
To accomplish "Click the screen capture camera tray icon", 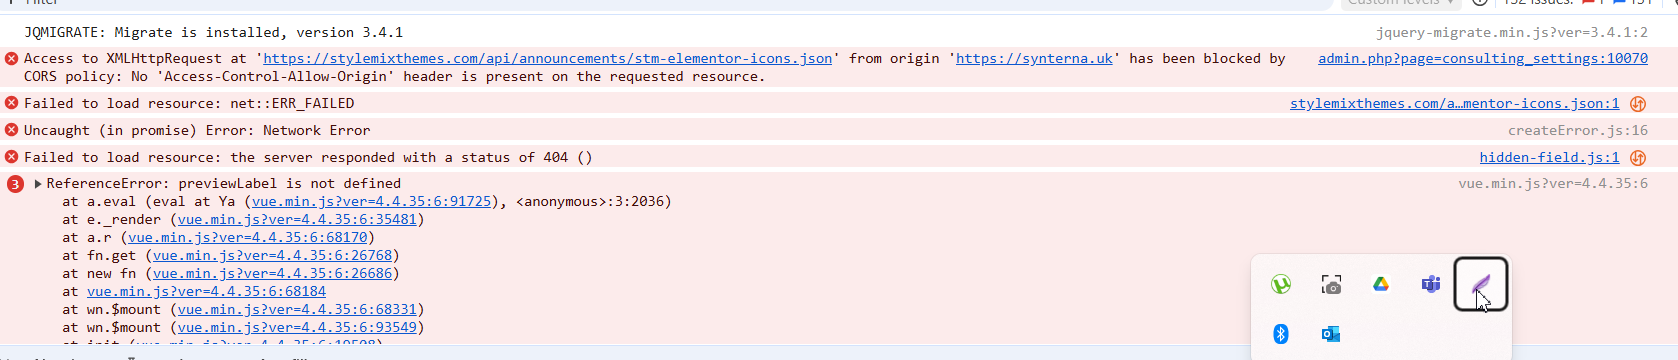I will [x=1331, y=285].
